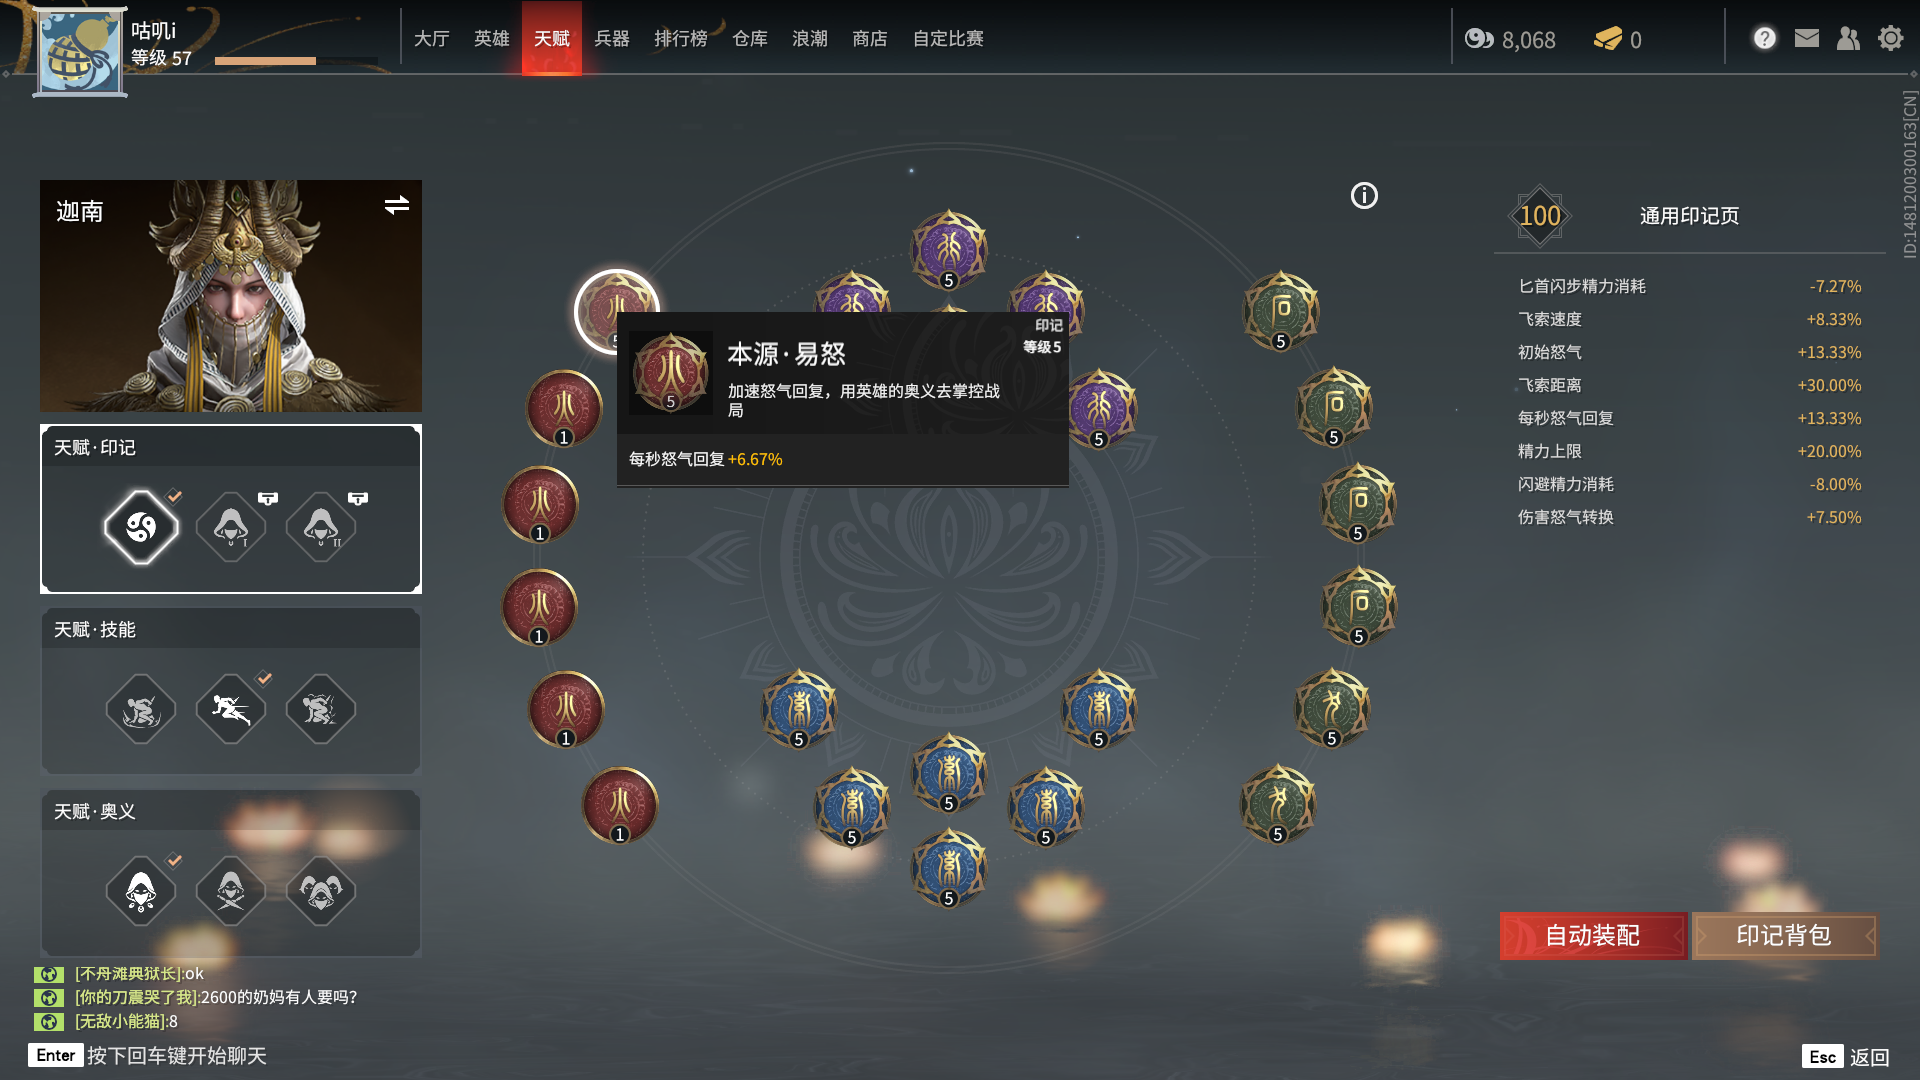1920x1080 pixels.
Task: Open the 印记背包 button
Action: click(x=1784, y=936)
